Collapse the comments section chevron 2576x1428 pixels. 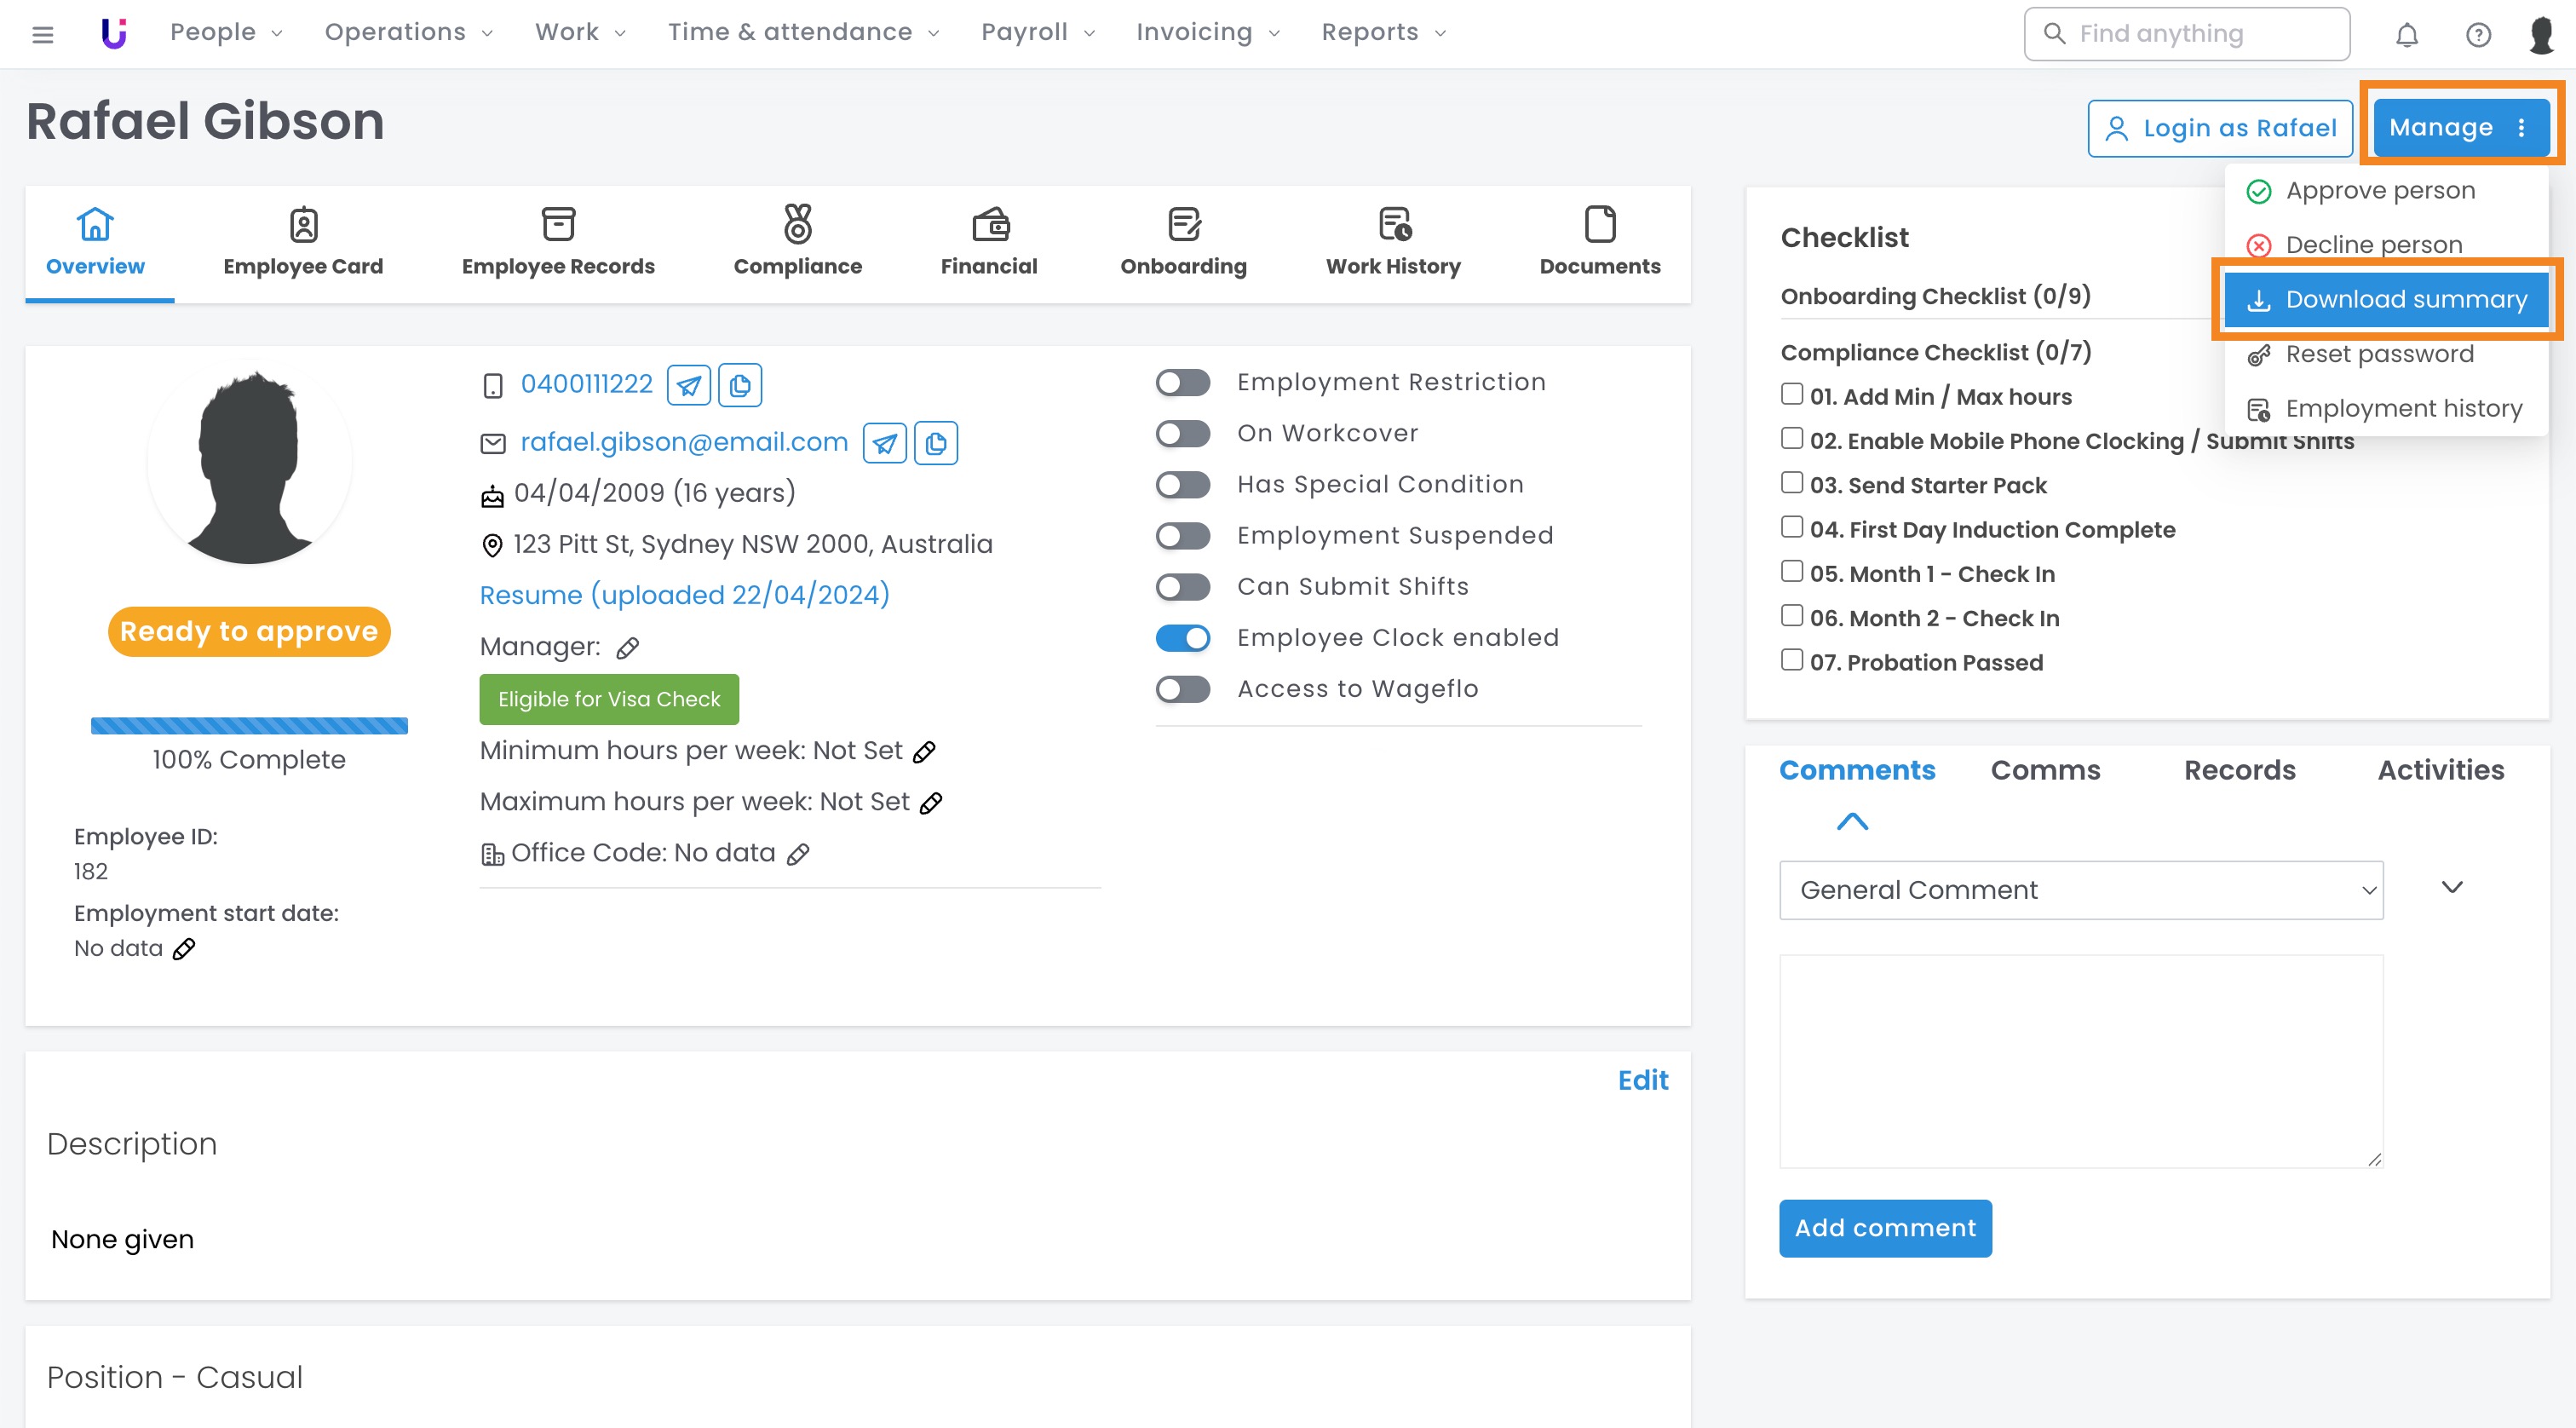coord(1852,822)
